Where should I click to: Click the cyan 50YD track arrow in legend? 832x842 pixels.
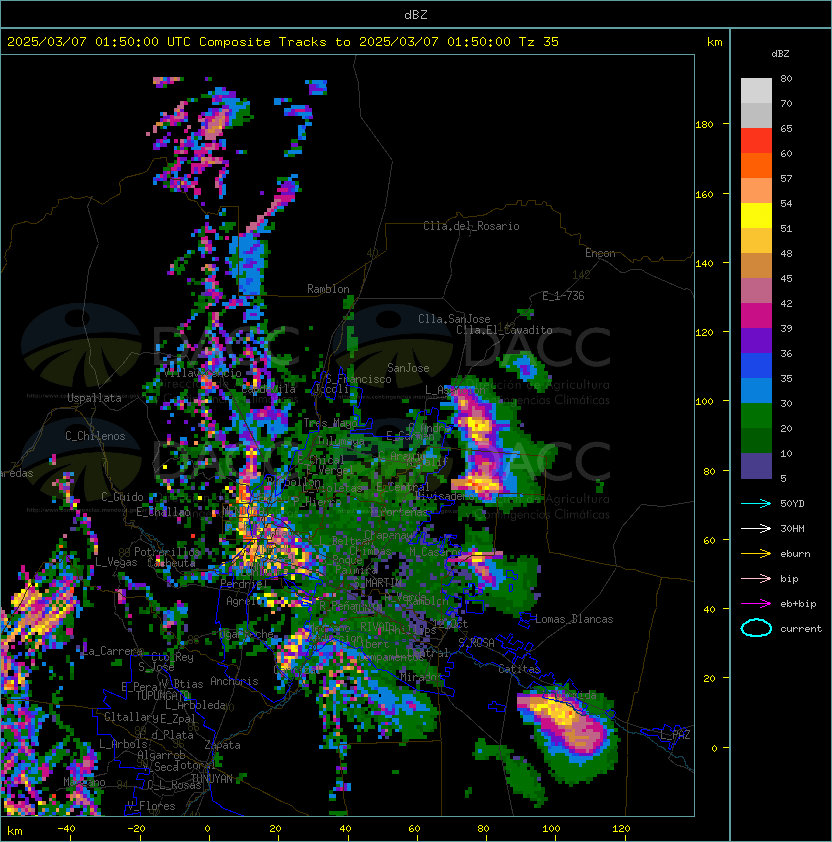pos(756,504)
